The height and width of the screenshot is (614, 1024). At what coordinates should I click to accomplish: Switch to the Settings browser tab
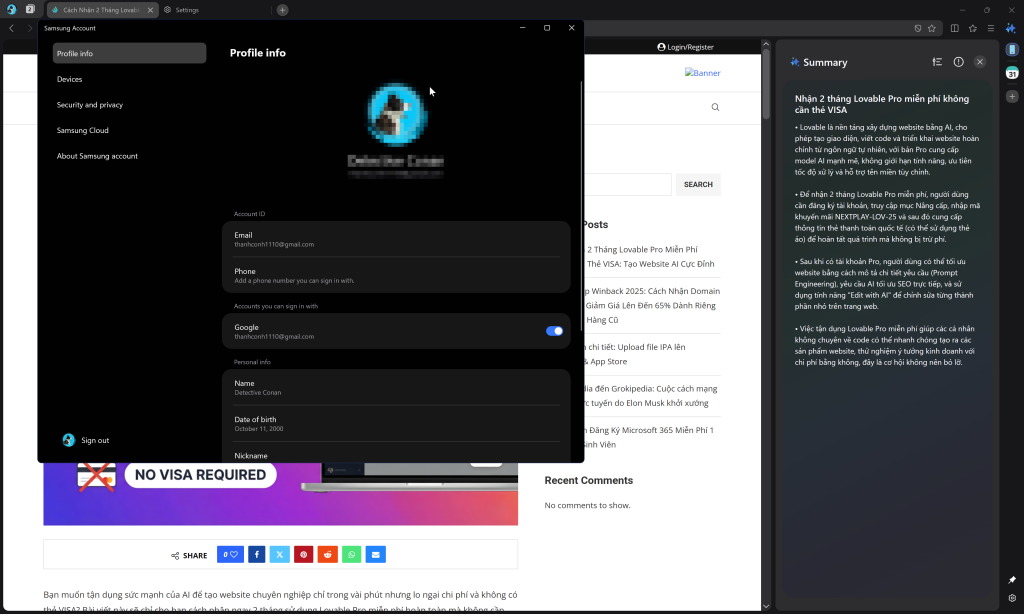coord(187,10)
